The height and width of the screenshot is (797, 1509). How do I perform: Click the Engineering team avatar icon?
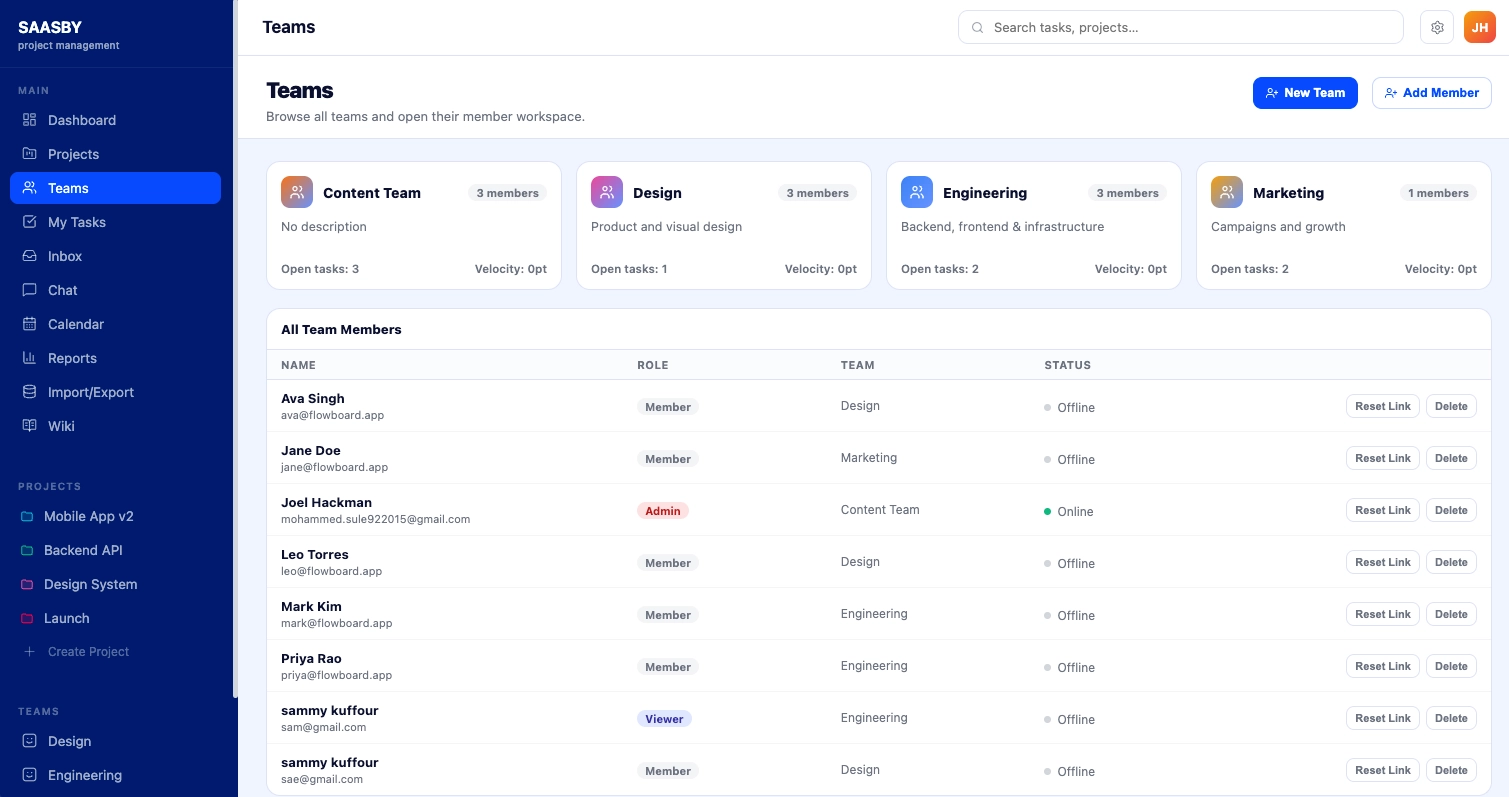tap(917, 191)
